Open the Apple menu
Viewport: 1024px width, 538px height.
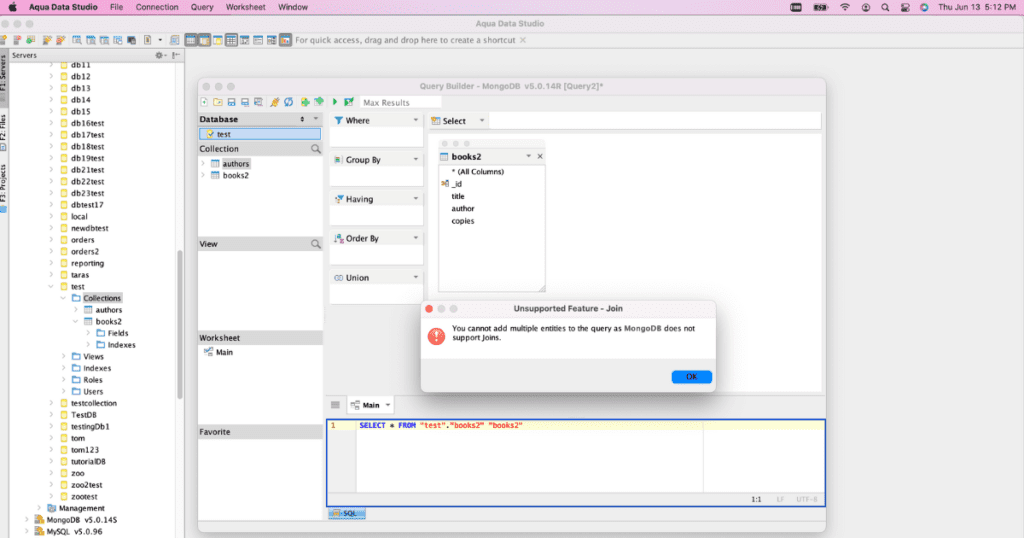pos(12,7)
